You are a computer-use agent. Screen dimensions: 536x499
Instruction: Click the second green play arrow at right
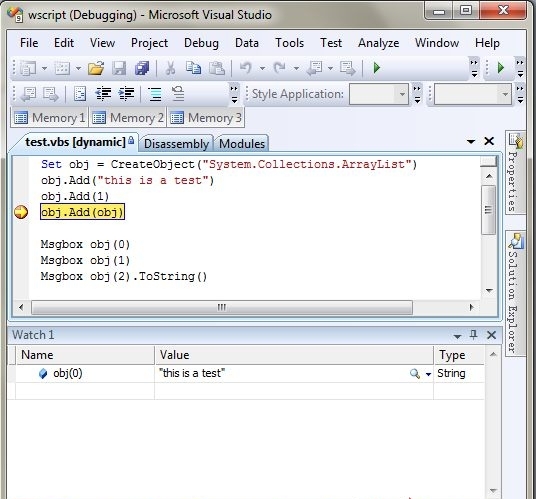click(501, 68)
